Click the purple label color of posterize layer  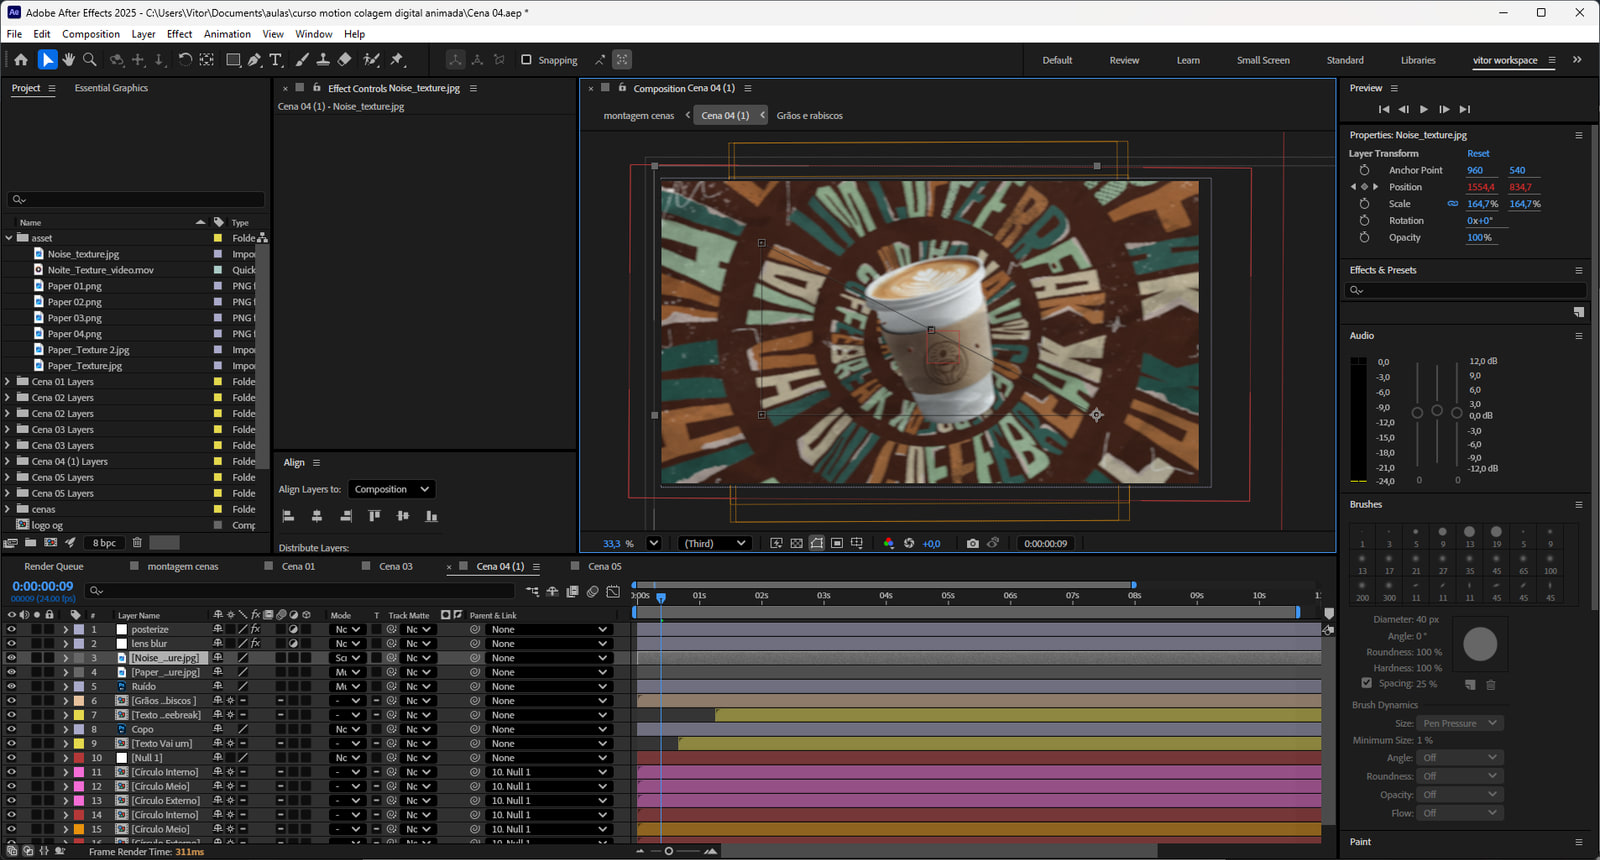pyautogui.click(x=79, y=629)
